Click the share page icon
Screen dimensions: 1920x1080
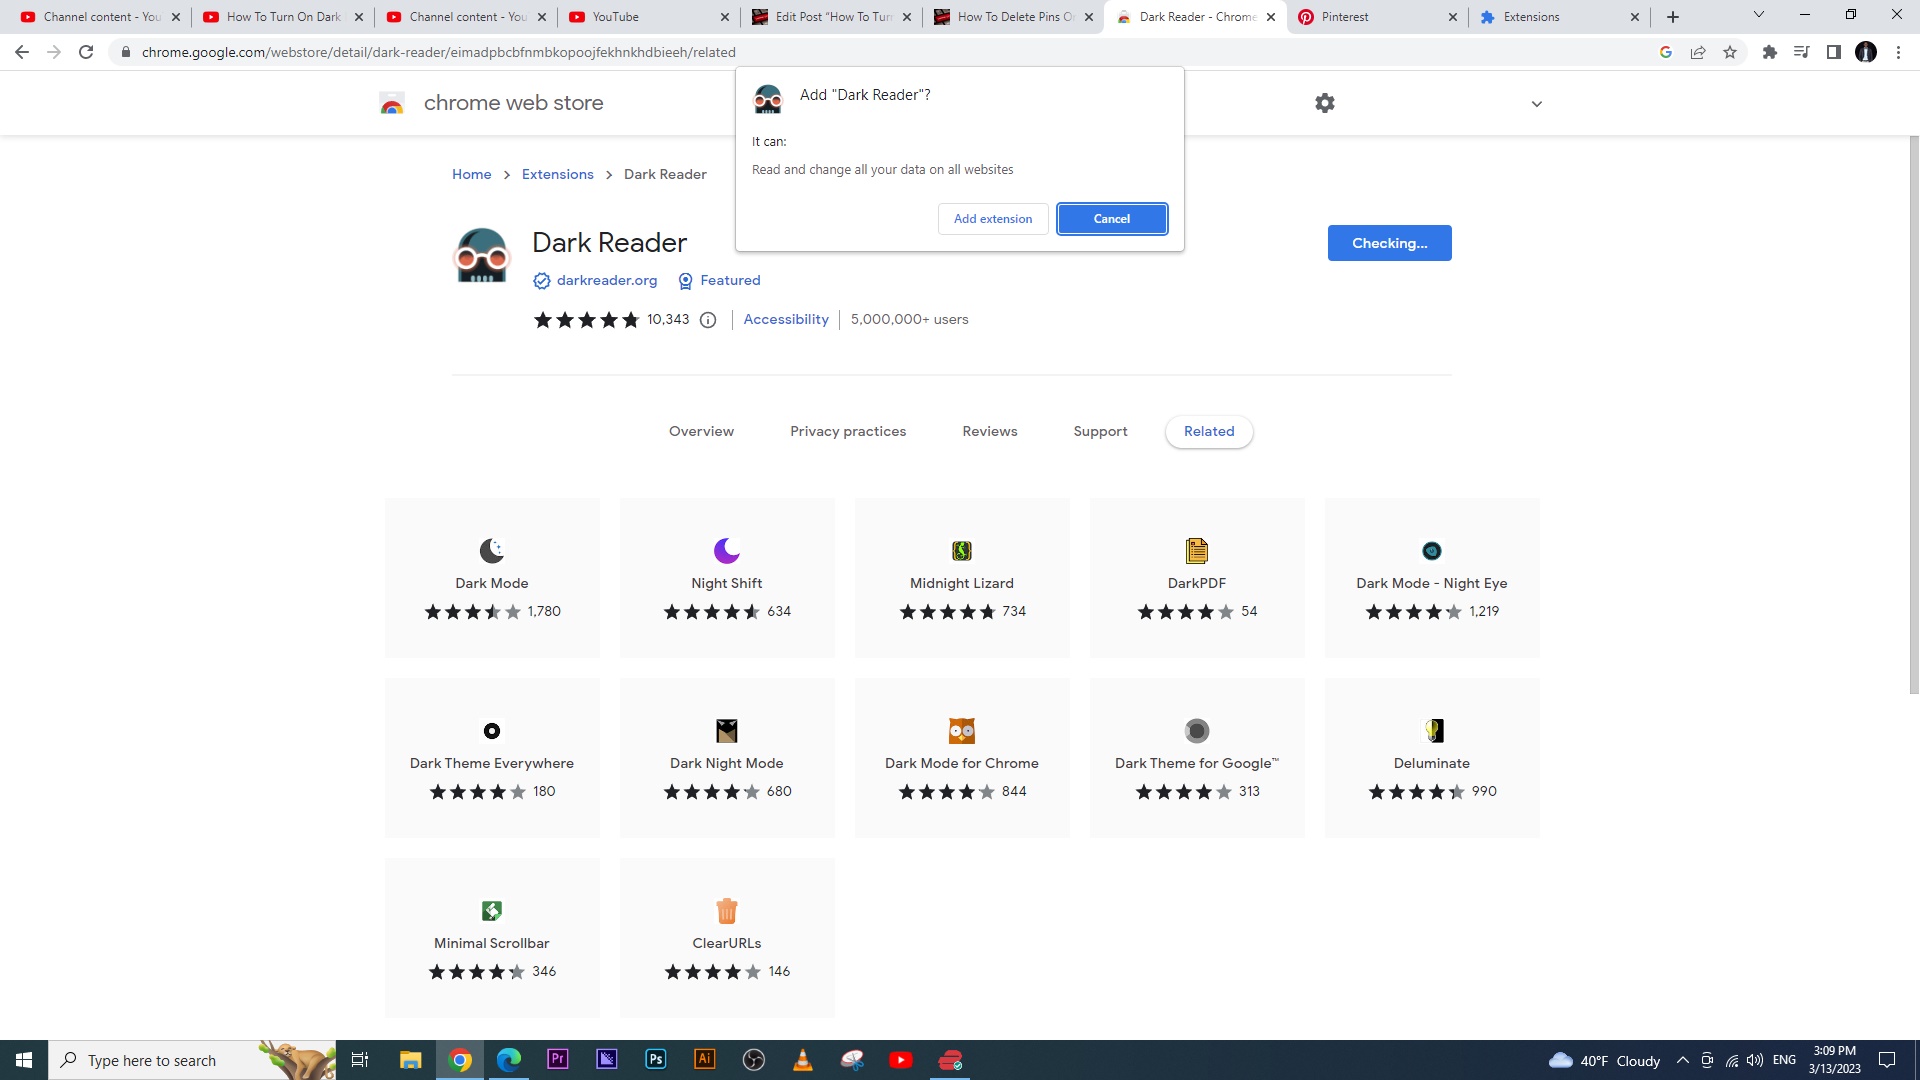[x=1698, y=52]
